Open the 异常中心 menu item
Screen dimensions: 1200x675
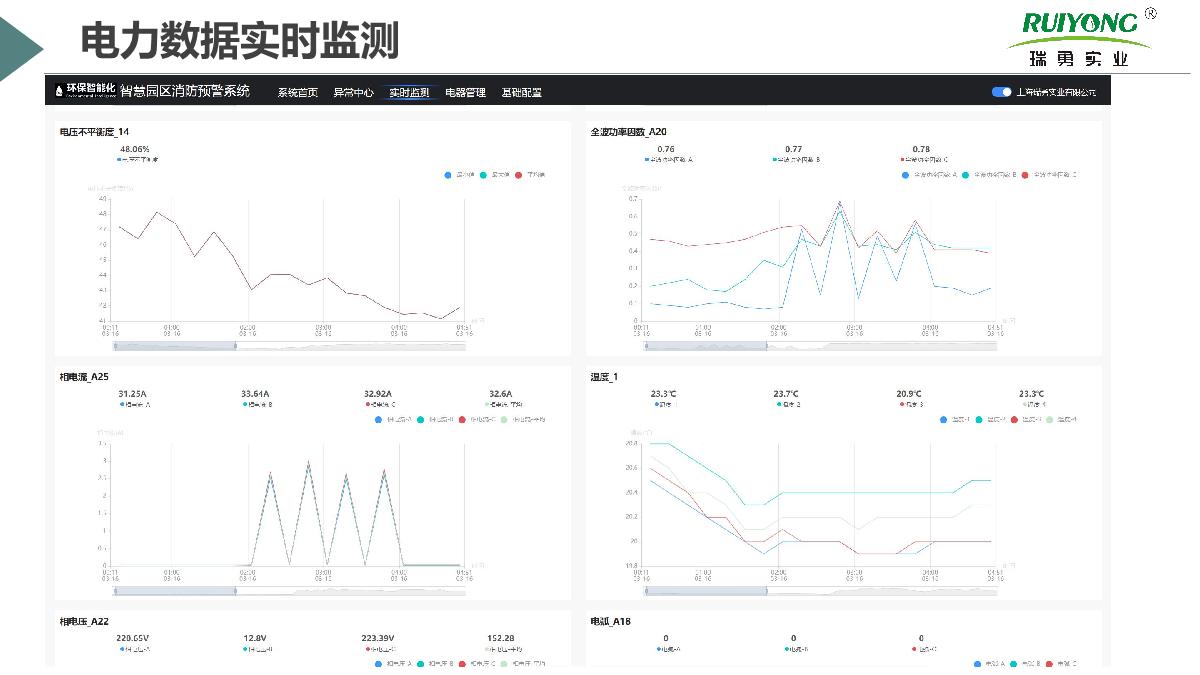coord(354,92)
